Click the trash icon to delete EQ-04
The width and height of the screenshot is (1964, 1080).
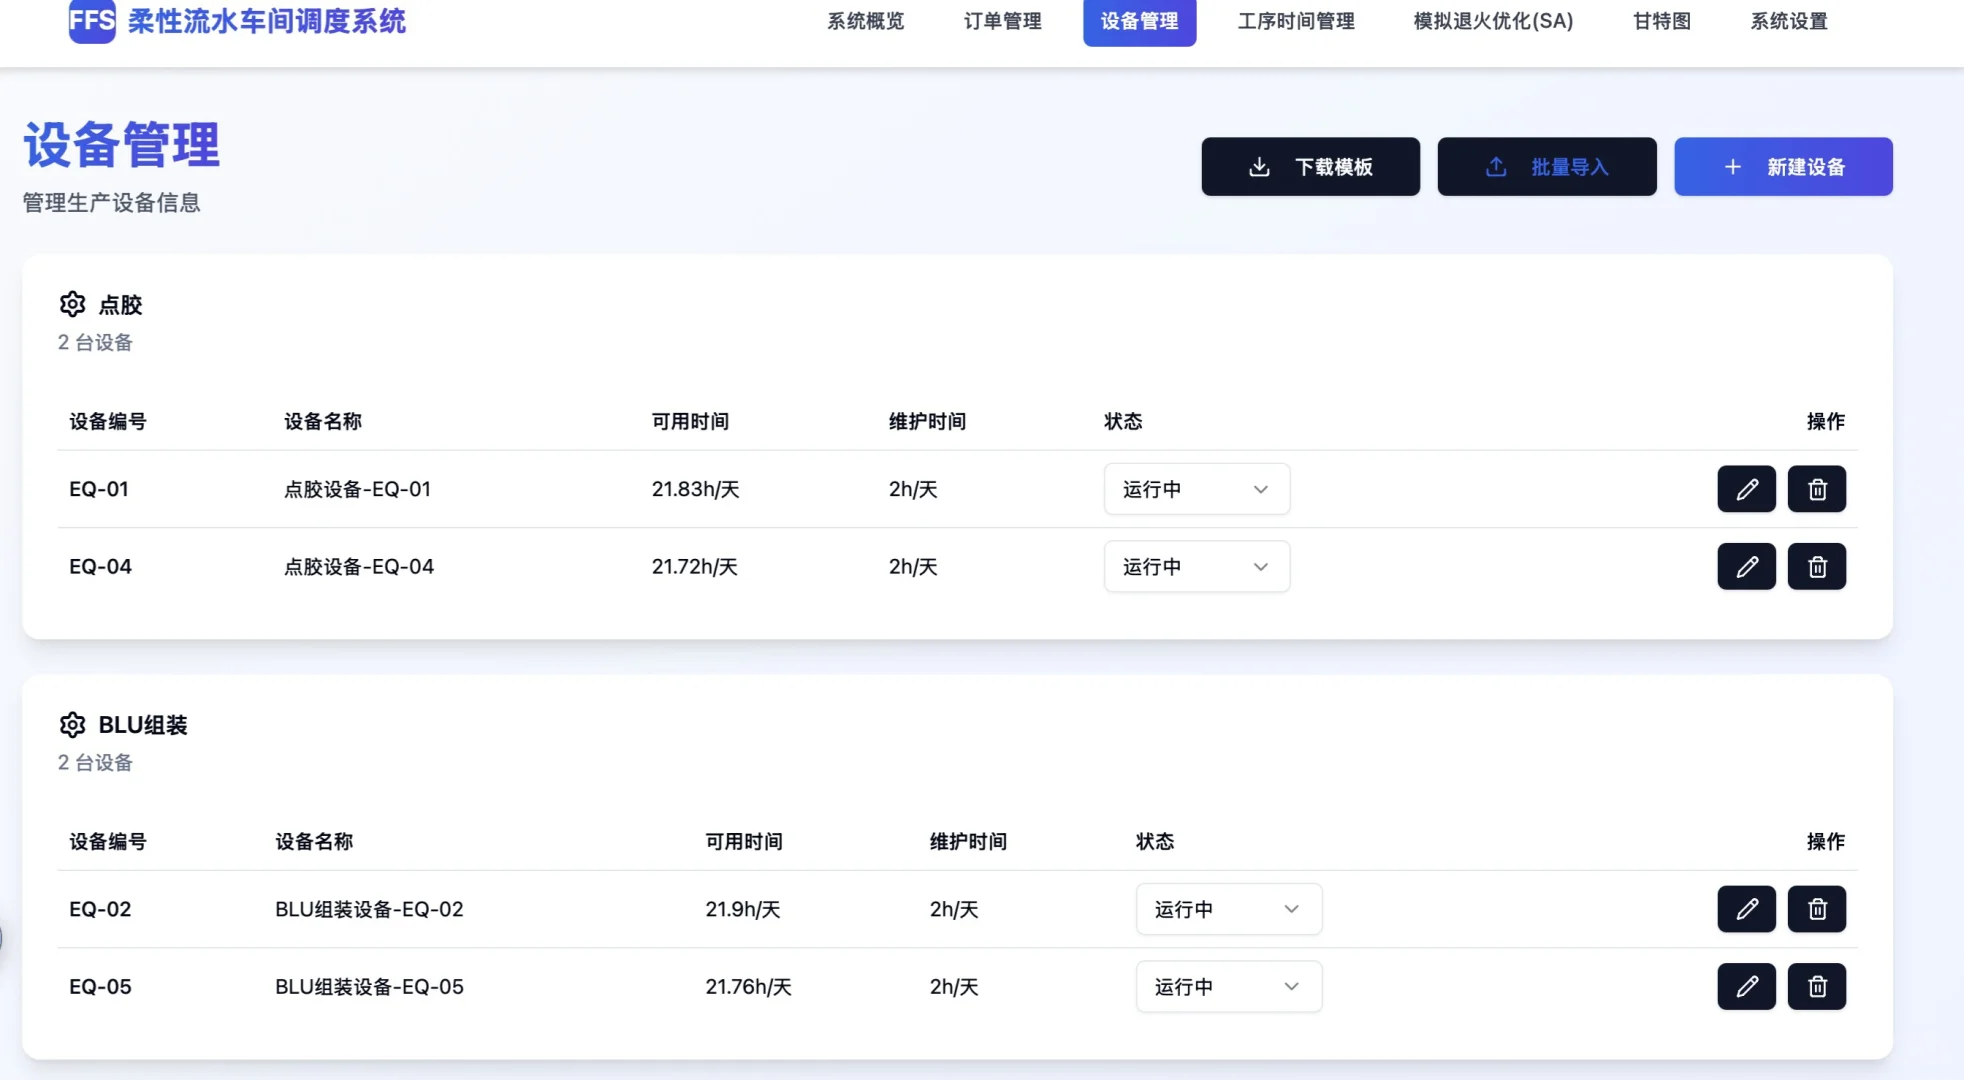pos(1817,566)
